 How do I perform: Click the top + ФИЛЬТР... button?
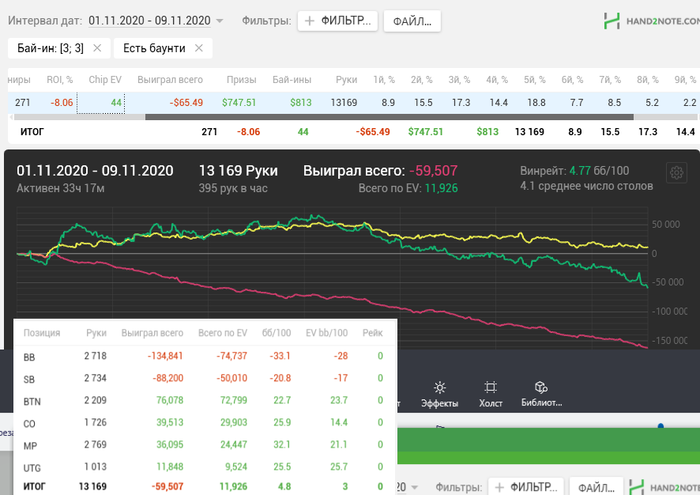point(338,21)
